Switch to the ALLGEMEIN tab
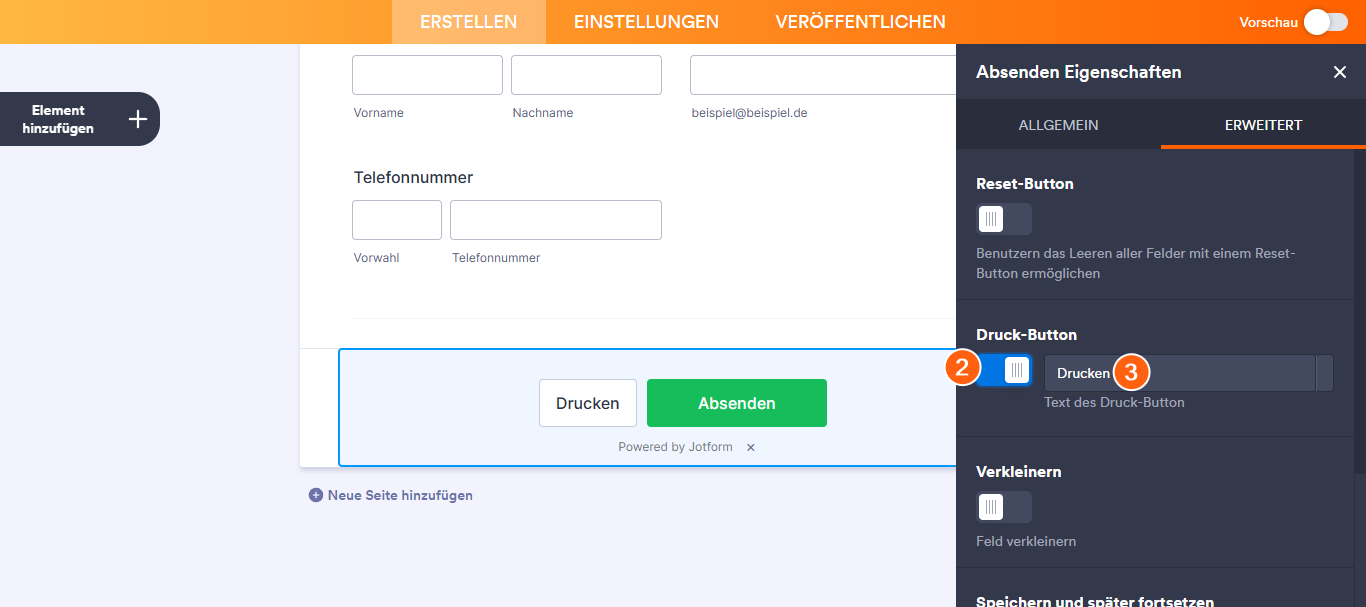The height and width of the screenshot is (607, 1366). [x=1058, y=125]
